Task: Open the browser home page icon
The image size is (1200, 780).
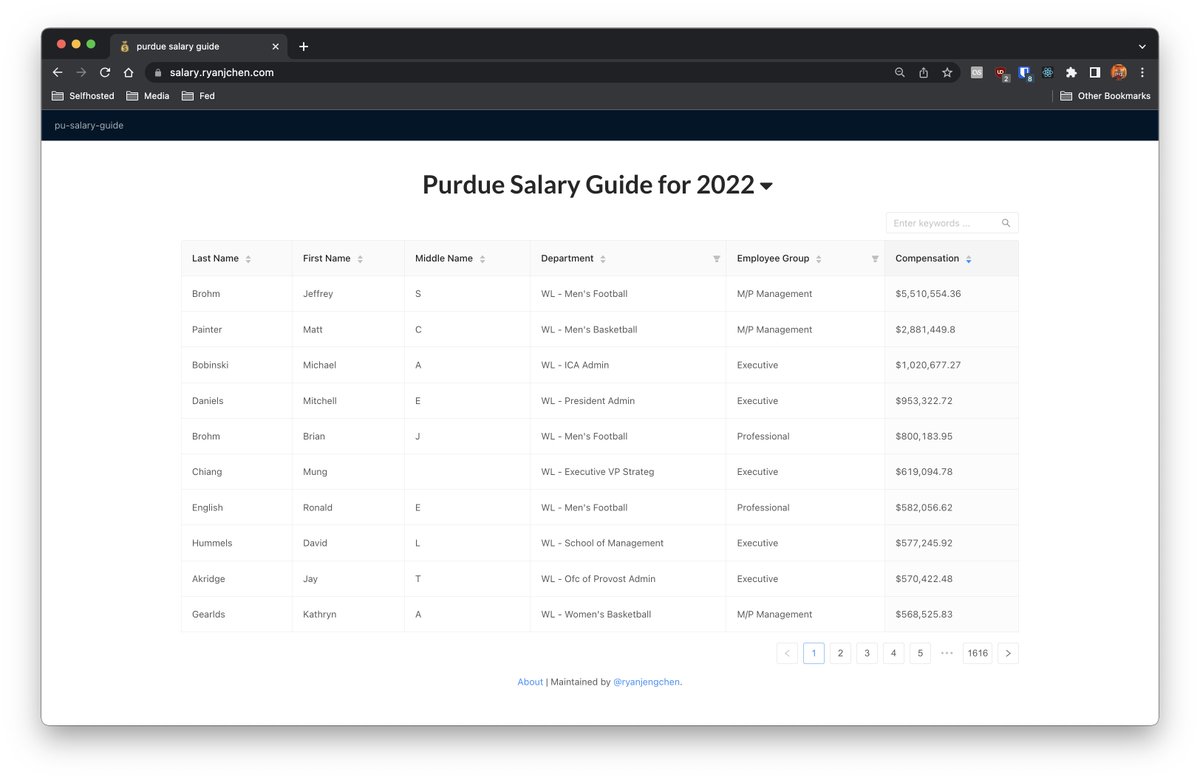Action: [x=129, y=72]
